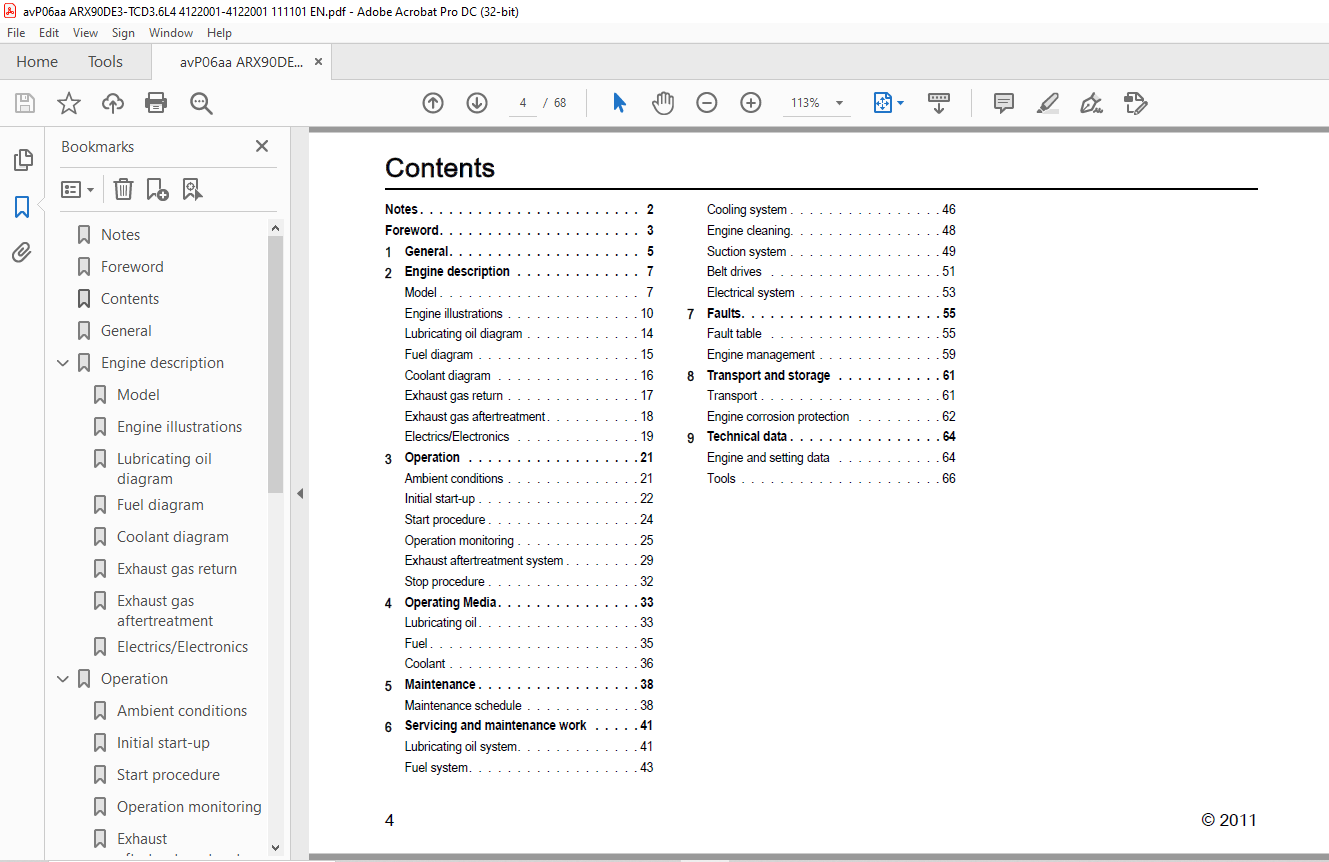Screen dimensions: 1329x862
Task: Follow Fault table contents entry
Action: tap(734, 334)
